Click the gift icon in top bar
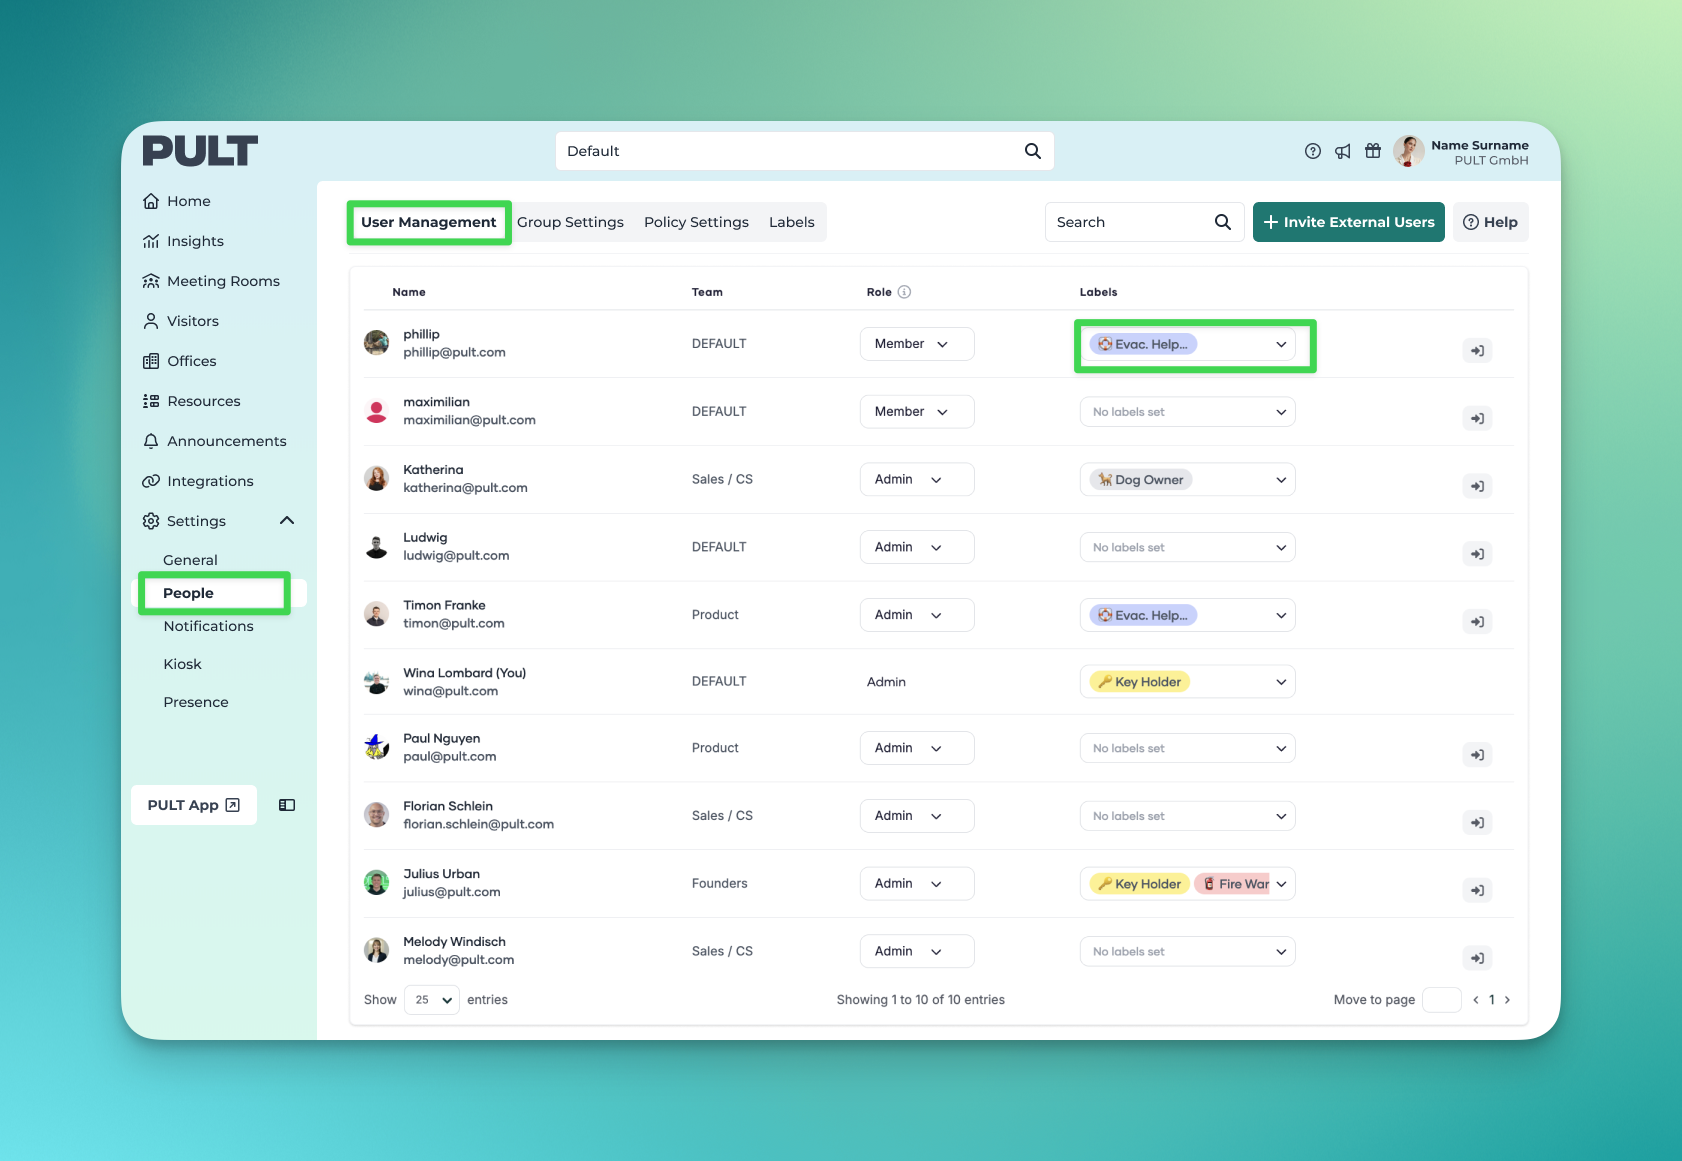Viewport: 1682px width, 1161px height. 1372,151
